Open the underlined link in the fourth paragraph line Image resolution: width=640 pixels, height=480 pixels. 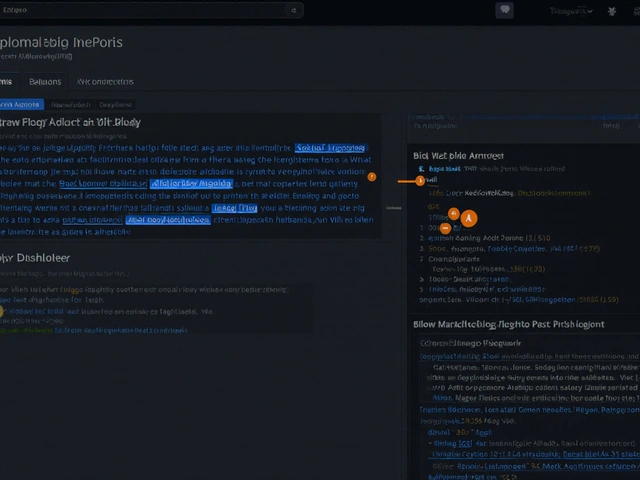[103, 184]
